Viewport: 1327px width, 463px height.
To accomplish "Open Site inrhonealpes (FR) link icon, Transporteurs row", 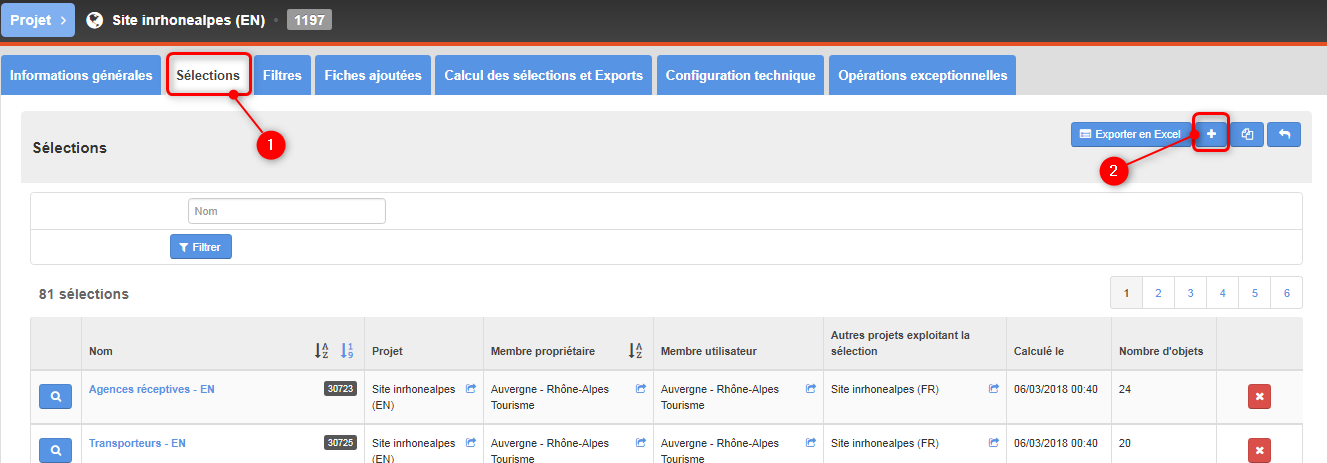I will tap(994, 443).
